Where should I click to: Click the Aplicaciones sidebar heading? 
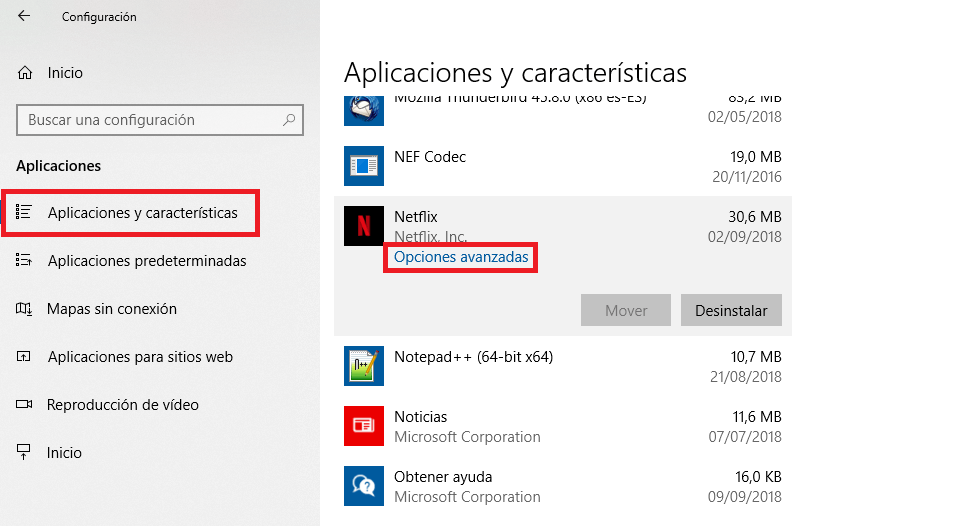point(58,166)
